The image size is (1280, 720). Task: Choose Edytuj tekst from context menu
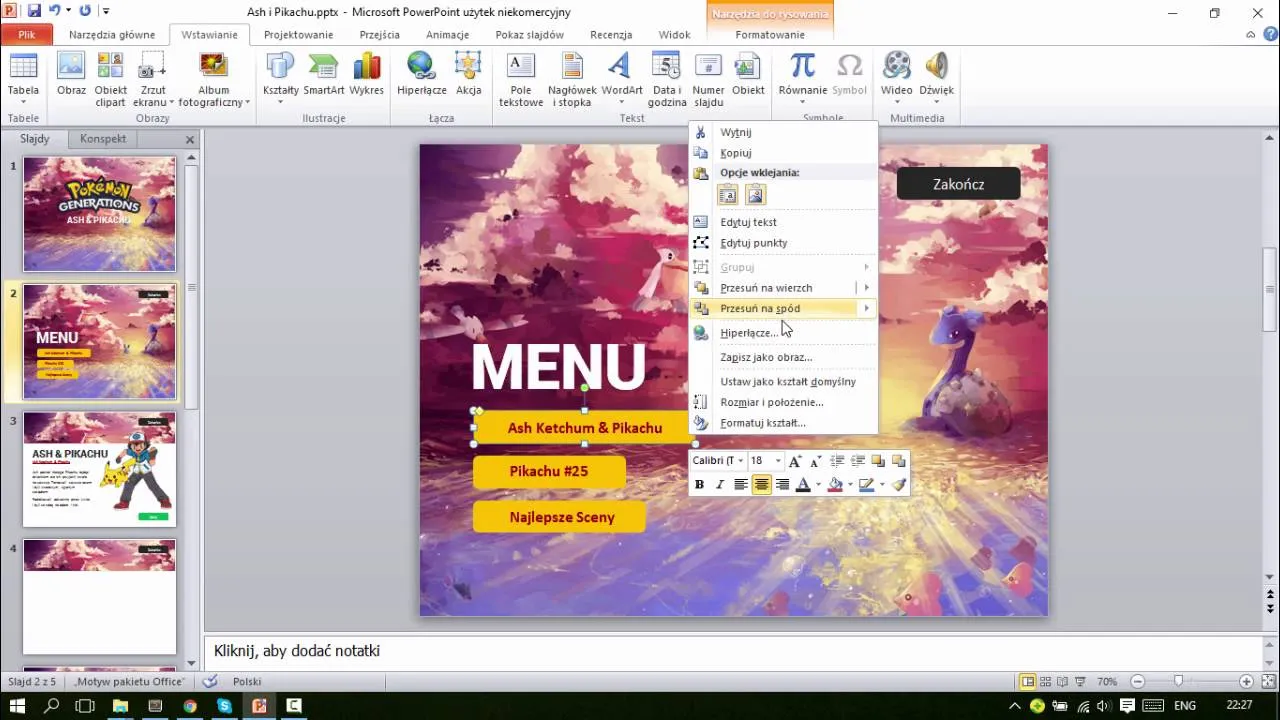tap(748, 222)
